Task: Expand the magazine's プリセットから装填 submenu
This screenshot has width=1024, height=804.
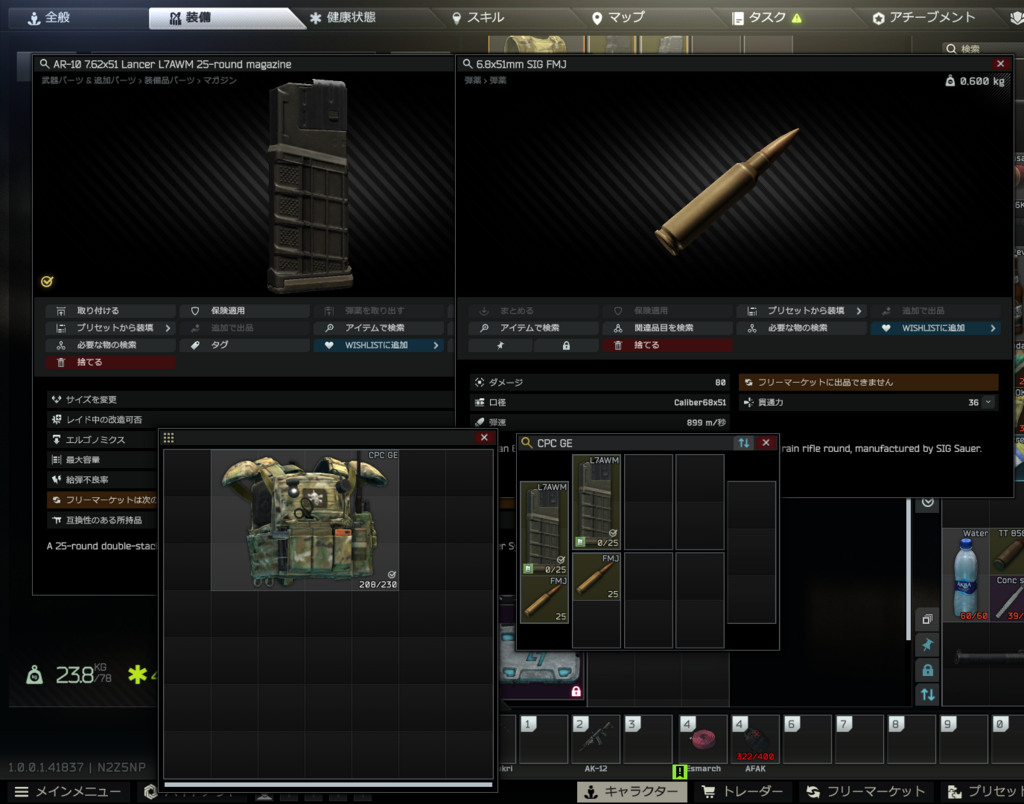Action: click(110, 328)
